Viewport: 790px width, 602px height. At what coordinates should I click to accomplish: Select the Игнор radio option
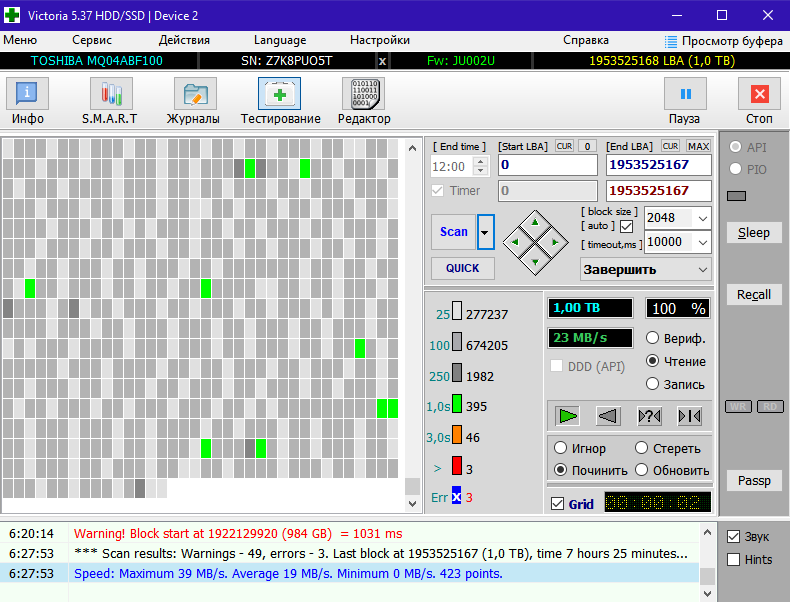coord(561,448)
